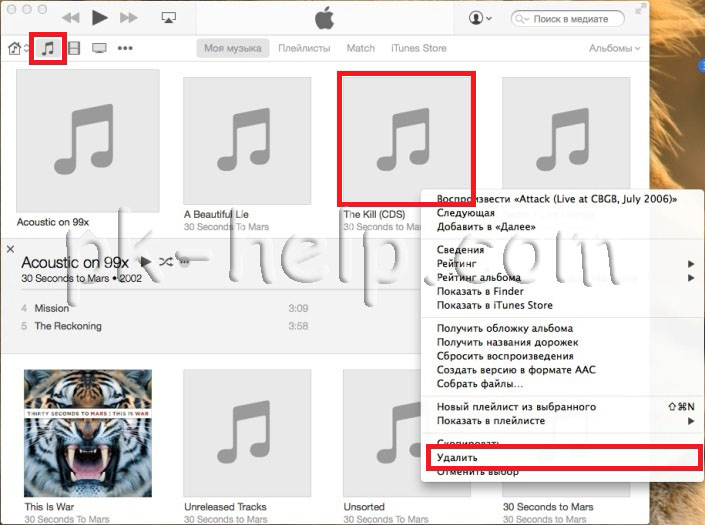Choose Воспроизвести «Attack (Live at CBGB…)» menu item
The height and width of the screenshot is (525, 705).
(562, 199)
